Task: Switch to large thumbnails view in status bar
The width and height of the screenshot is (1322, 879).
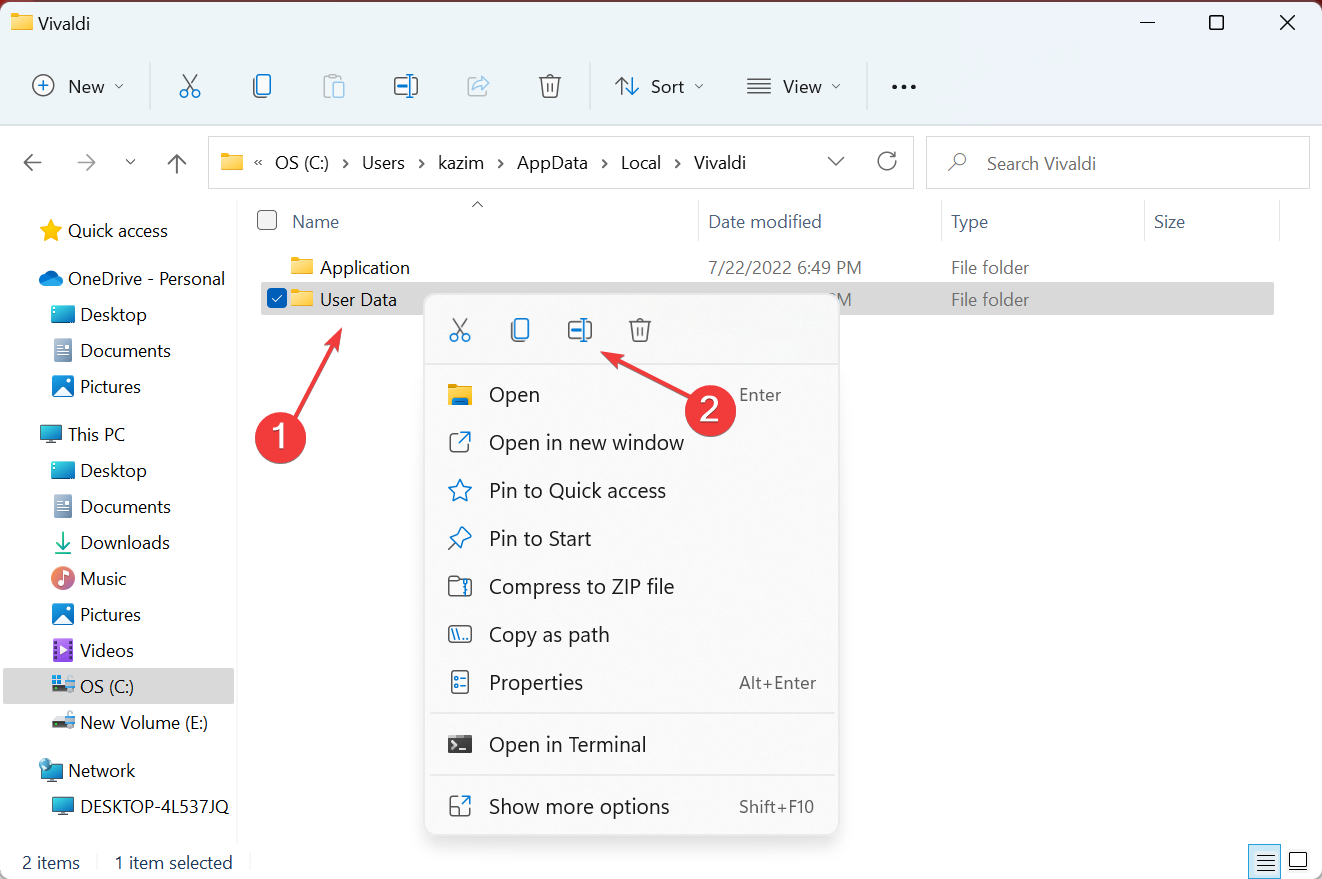Action: pyautogui.click(x=1298, y=861)
